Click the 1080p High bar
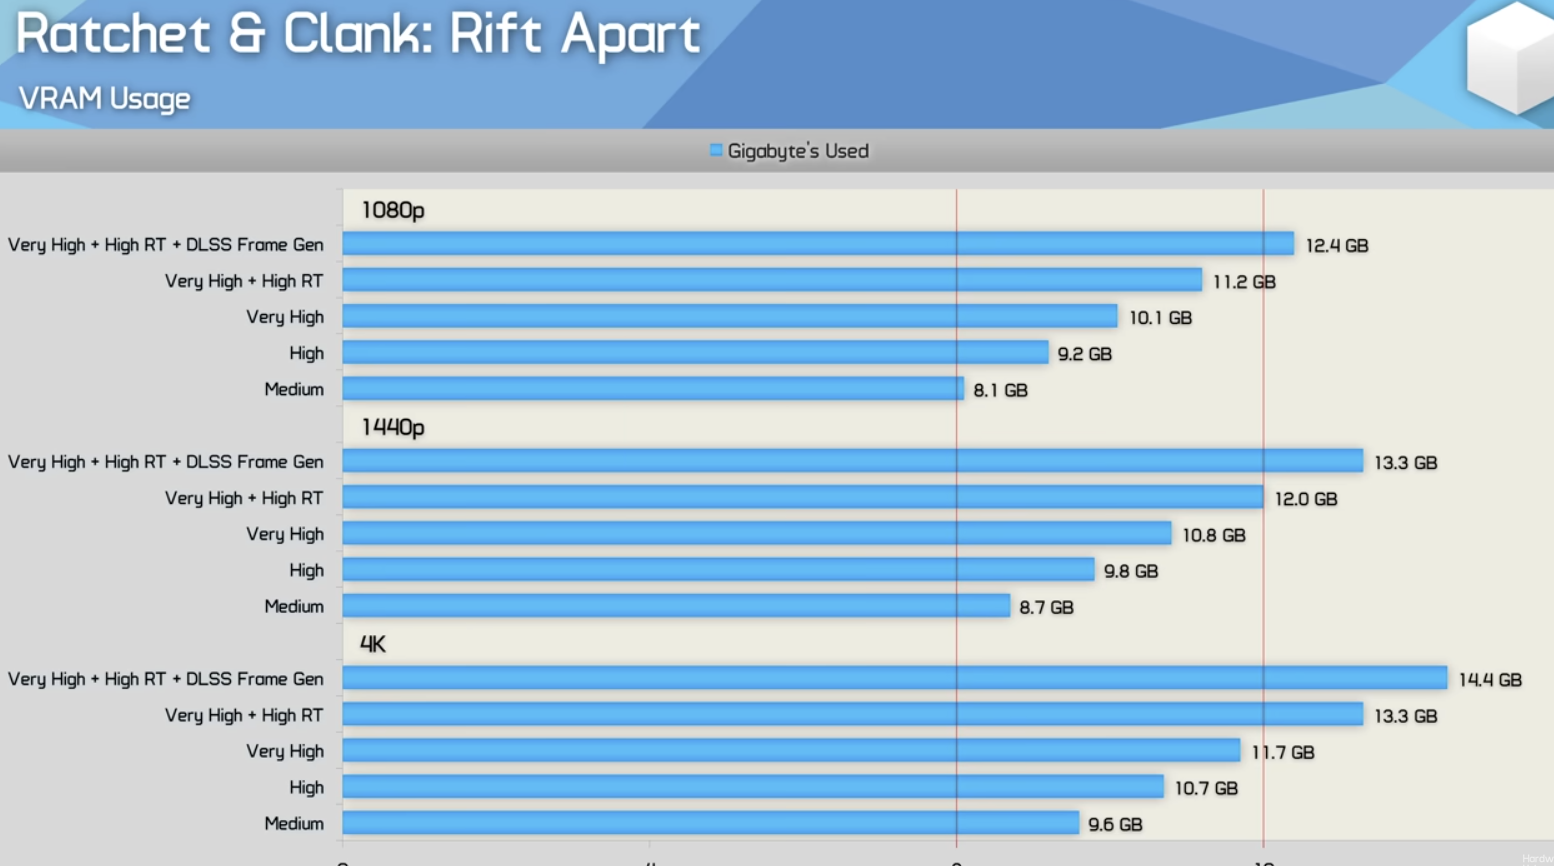Image resolution: width=1554 pixels, height=866 pixels. click(x=695, y=352)
